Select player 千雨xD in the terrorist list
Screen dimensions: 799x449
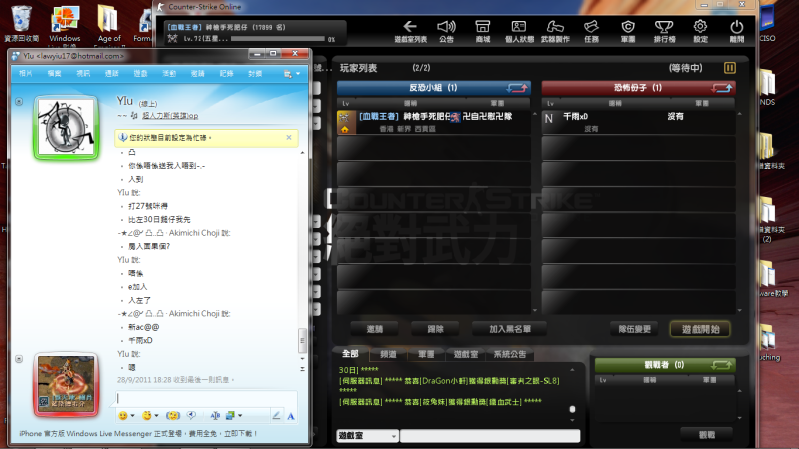[638, 122]
